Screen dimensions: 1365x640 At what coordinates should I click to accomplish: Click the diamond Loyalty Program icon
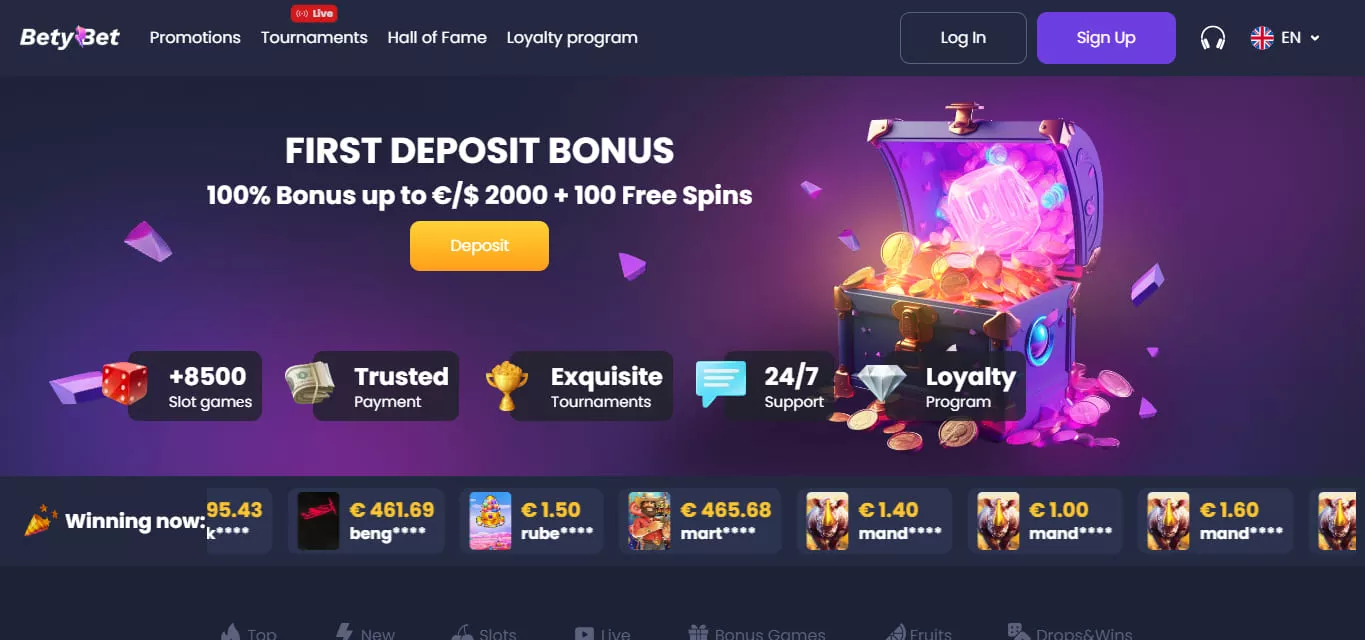[x=882, y=383]
